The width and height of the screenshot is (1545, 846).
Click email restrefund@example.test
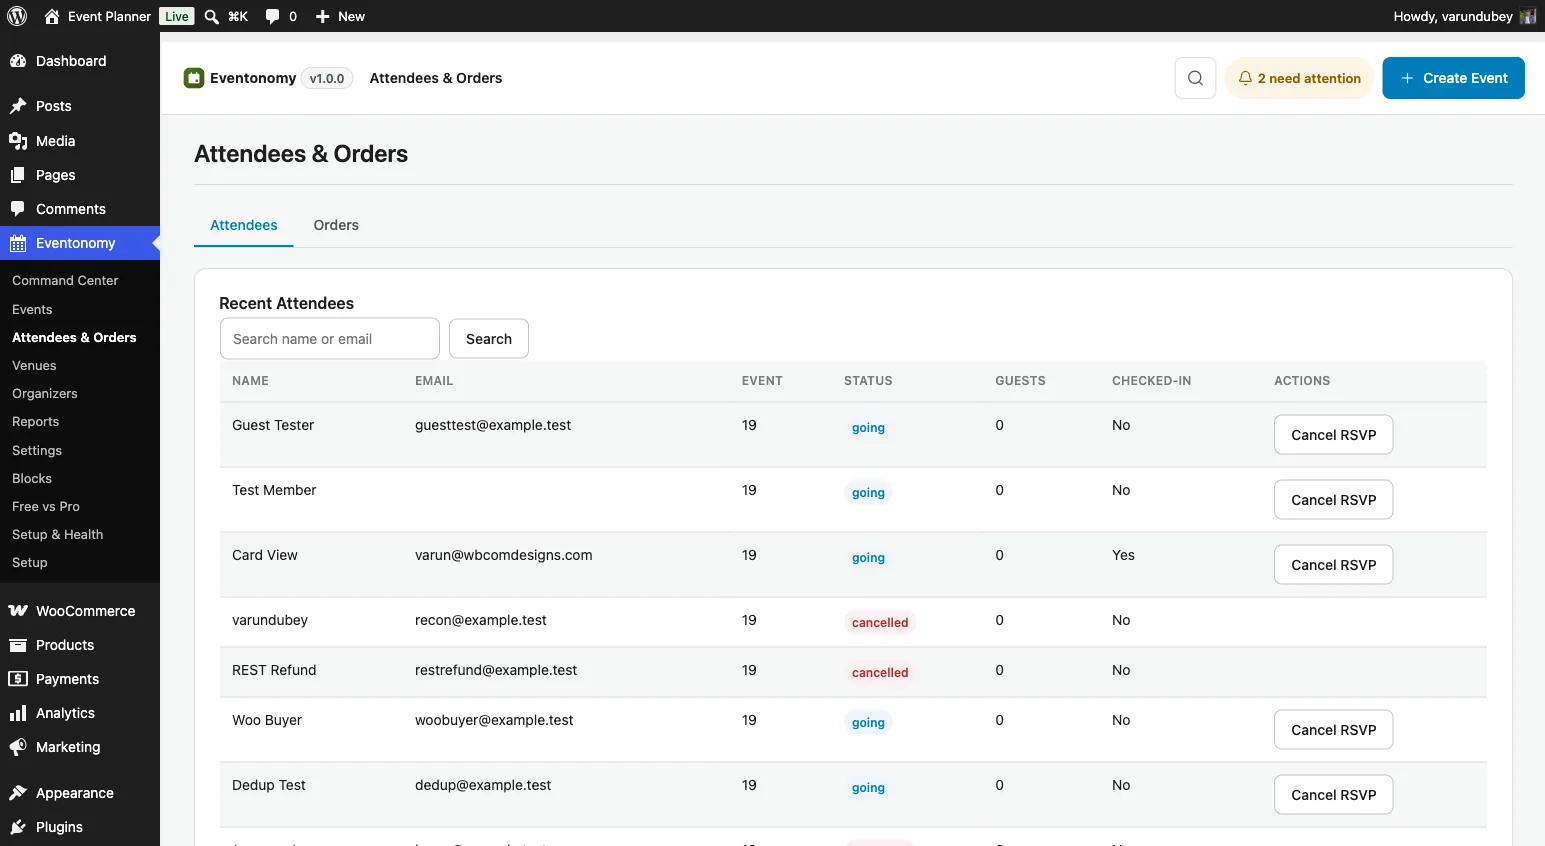[x=496, y=670]
